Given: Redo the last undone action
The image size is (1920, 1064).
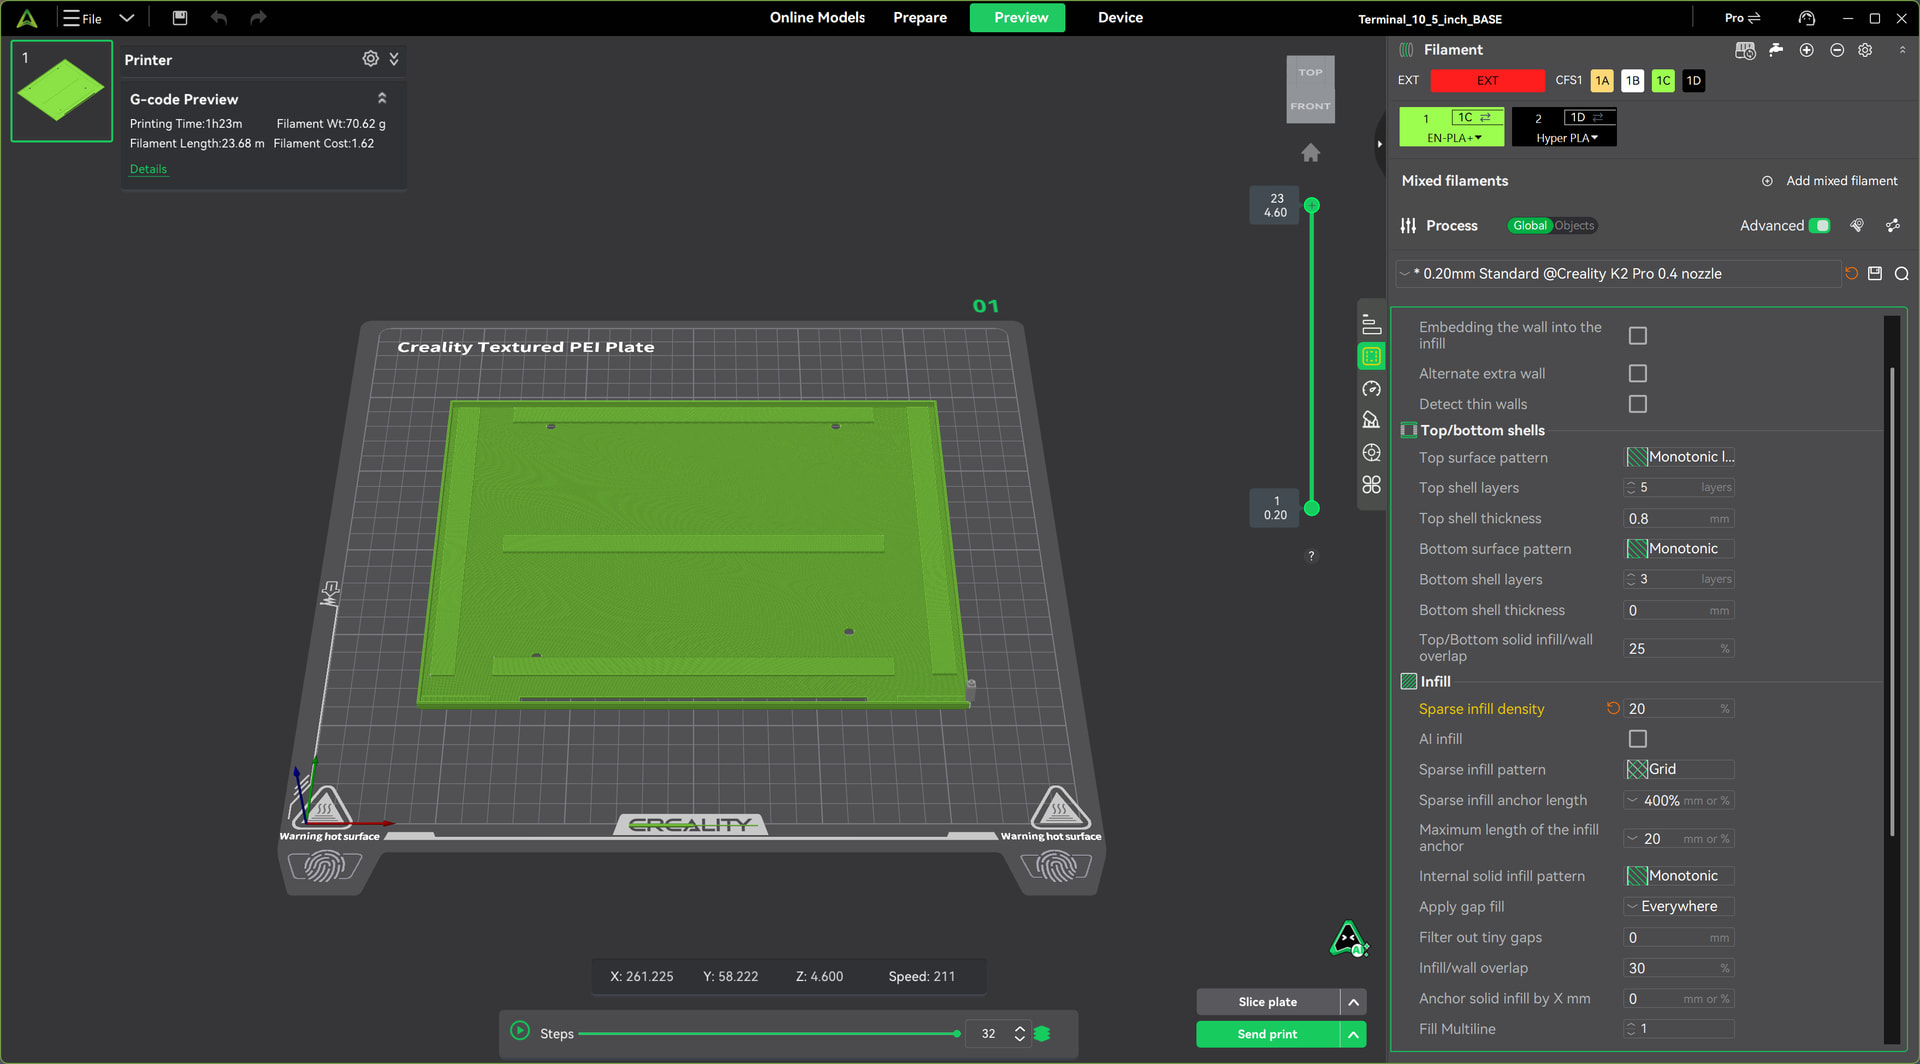Looking at the screenshot, I should (x=258, y=18).
